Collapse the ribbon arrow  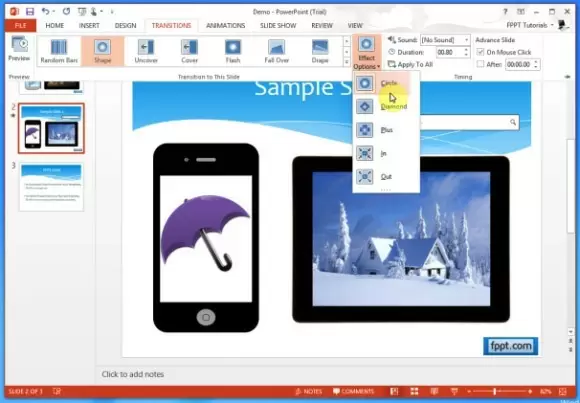[x=568, y=77]
